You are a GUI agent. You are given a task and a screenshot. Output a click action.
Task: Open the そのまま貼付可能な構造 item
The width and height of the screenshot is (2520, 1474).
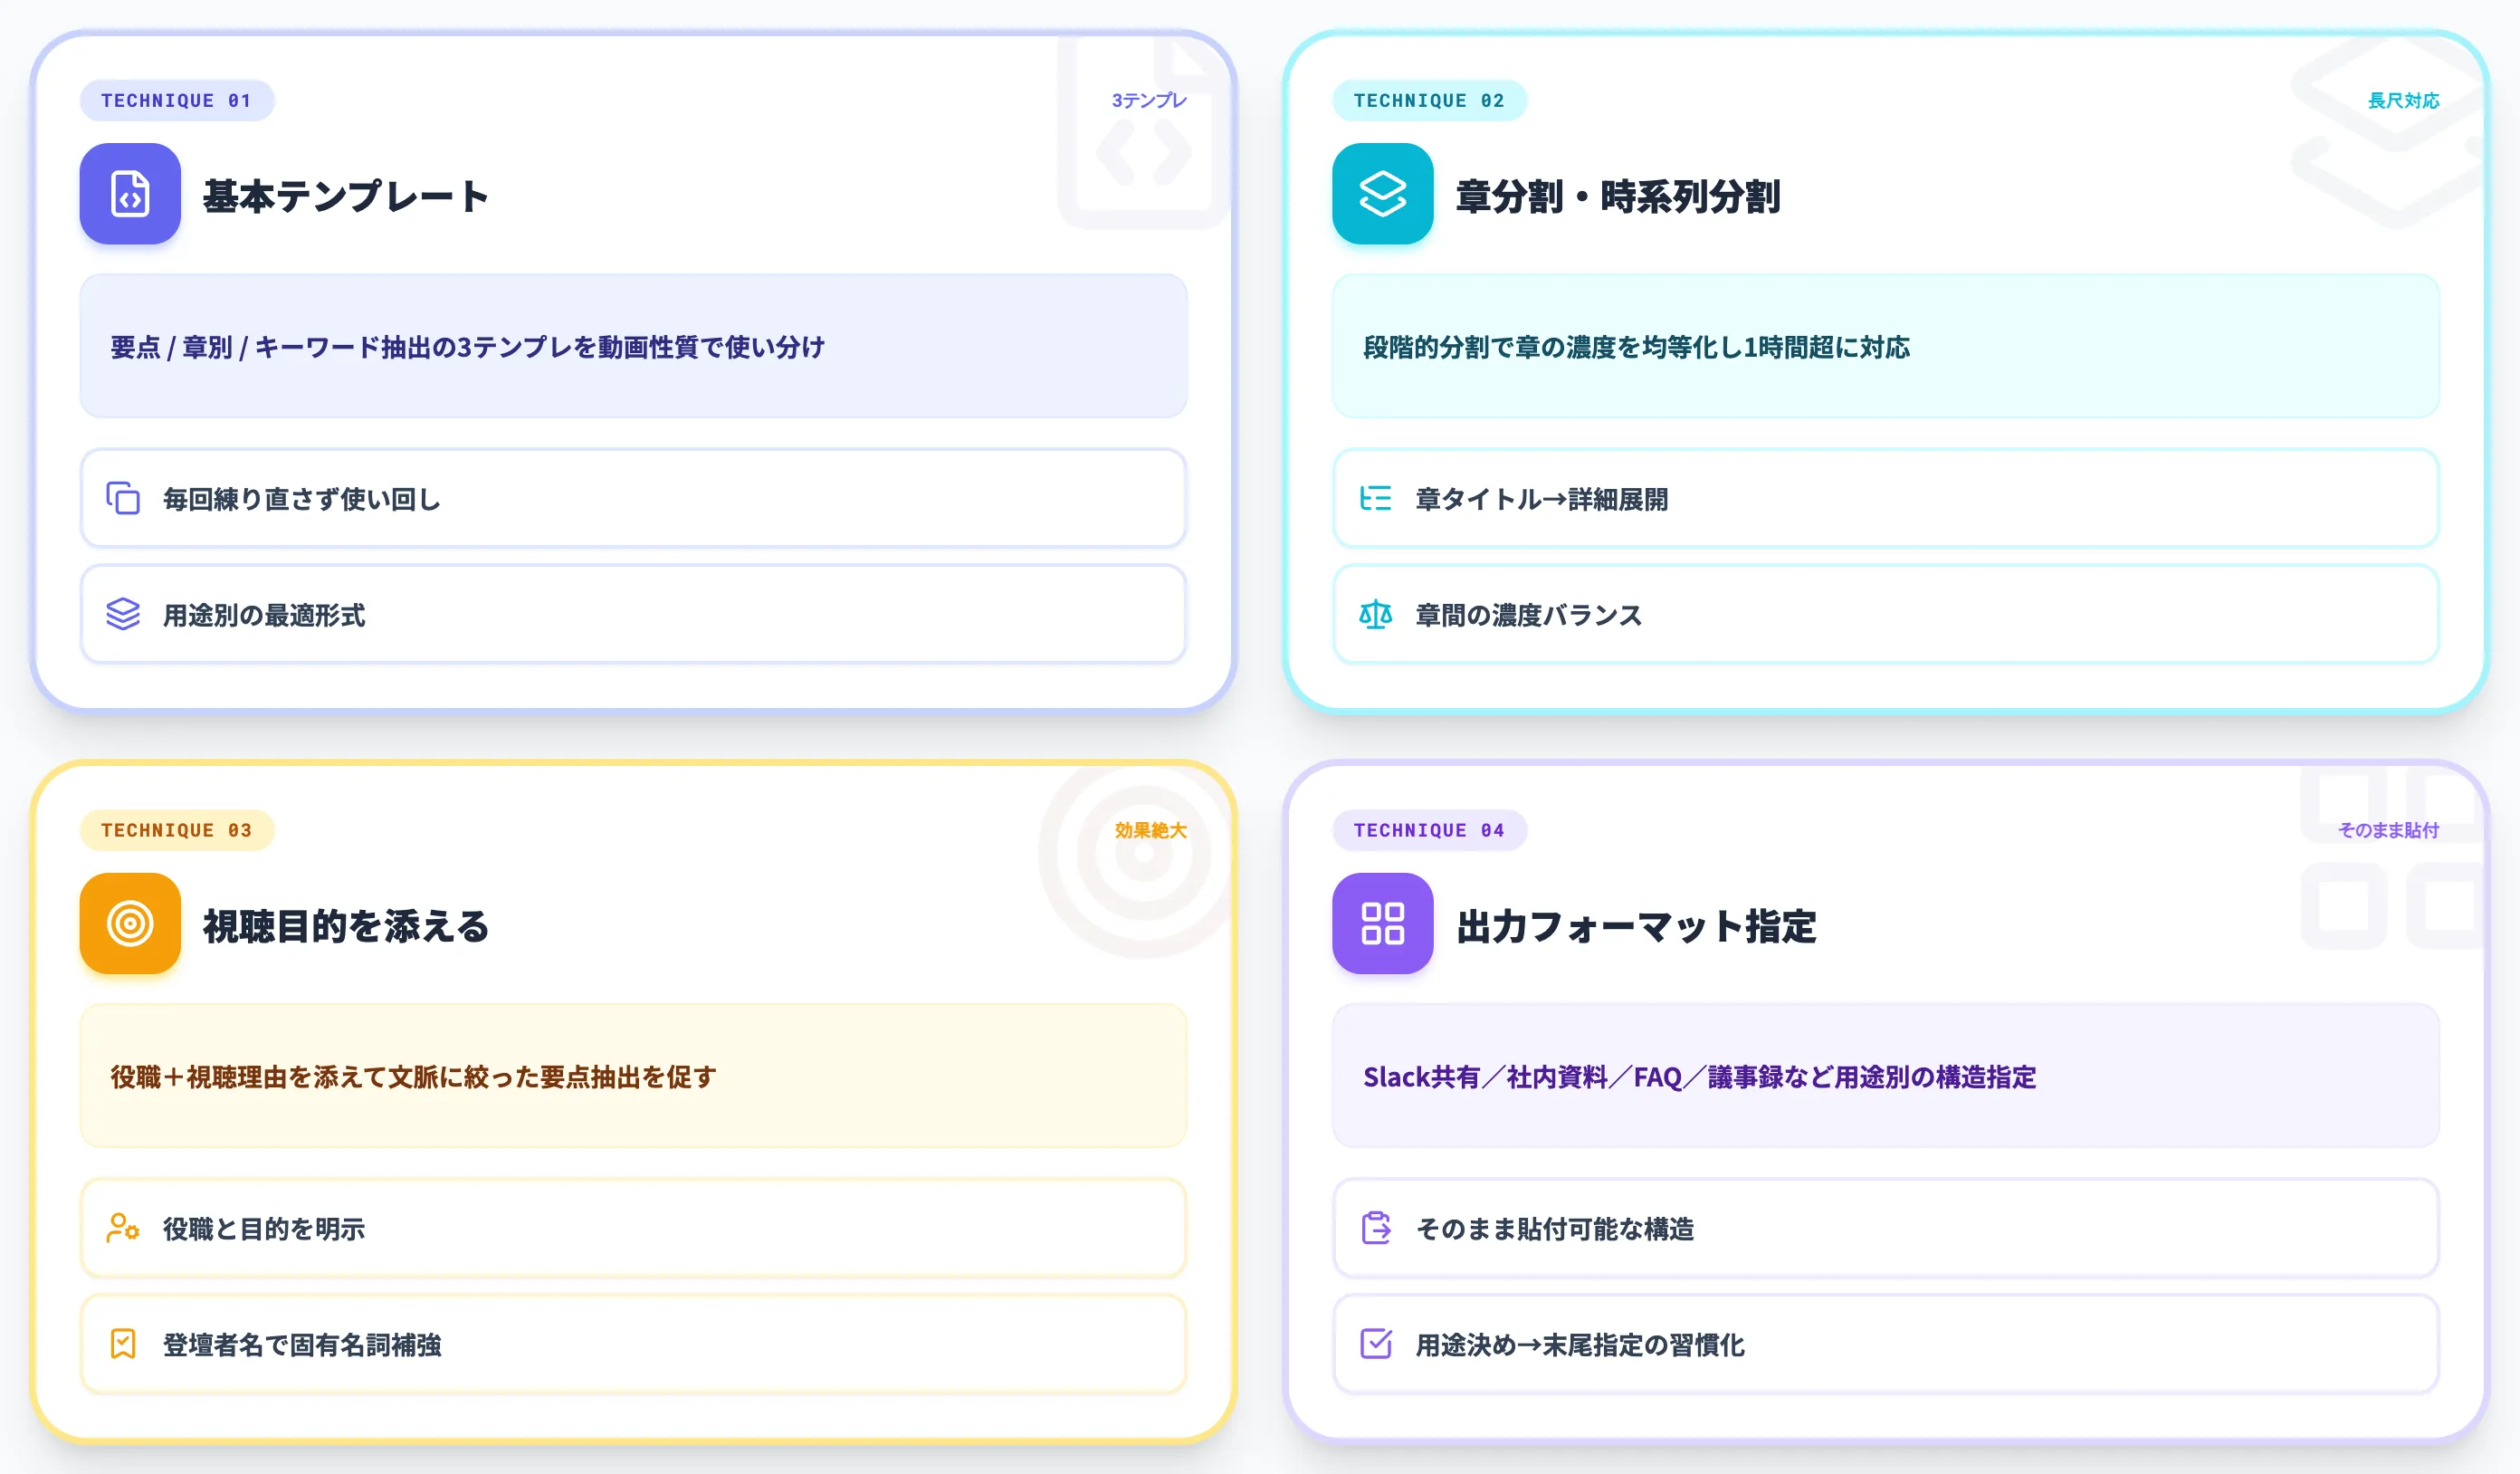pos(1885,1228)
